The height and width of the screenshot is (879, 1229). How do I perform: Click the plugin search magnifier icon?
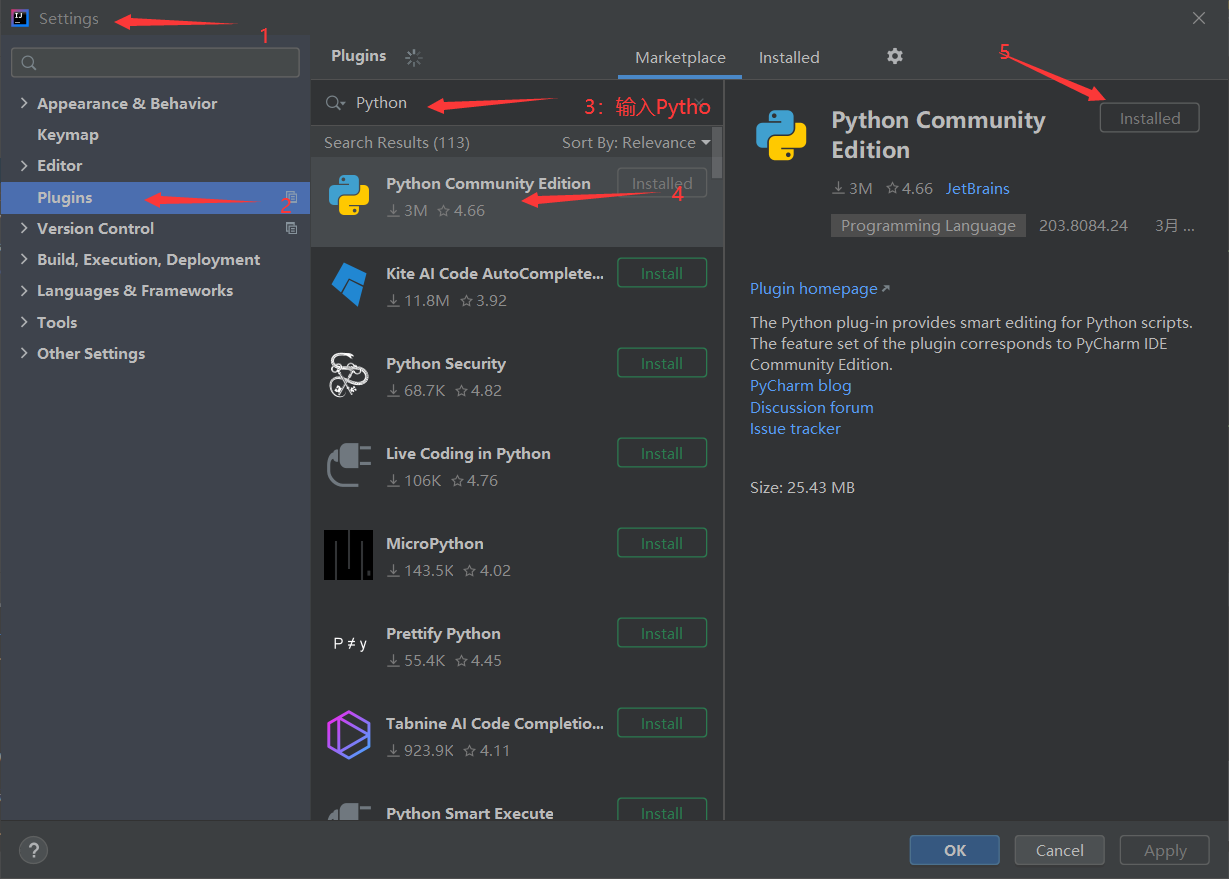[x=334, y=103]
